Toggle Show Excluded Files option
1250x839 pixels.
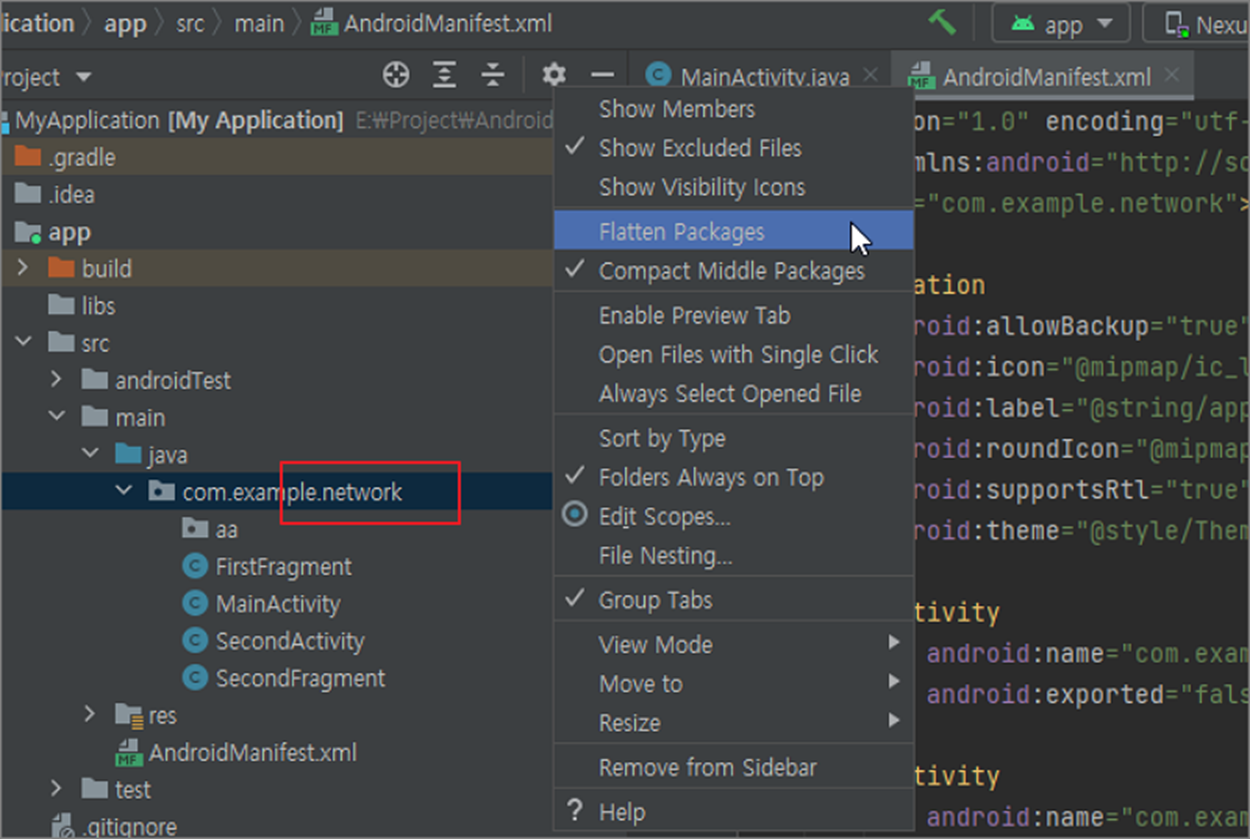coord(733,148)
